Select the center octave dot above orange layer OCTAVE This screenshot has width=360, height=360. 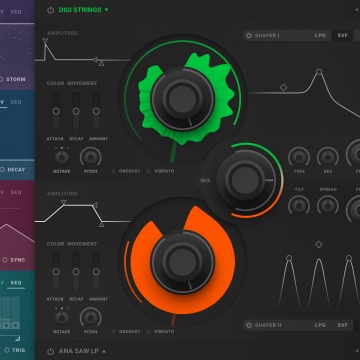pyautogui.click(x=62, y=308)
